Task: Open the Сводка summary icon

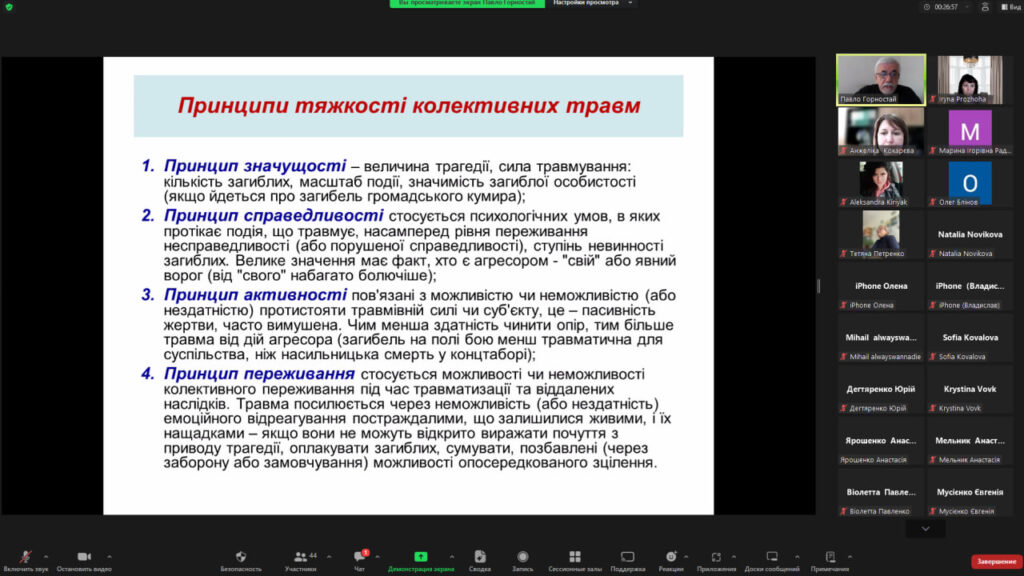Action: pyautogui.click(x=480, y=558)
